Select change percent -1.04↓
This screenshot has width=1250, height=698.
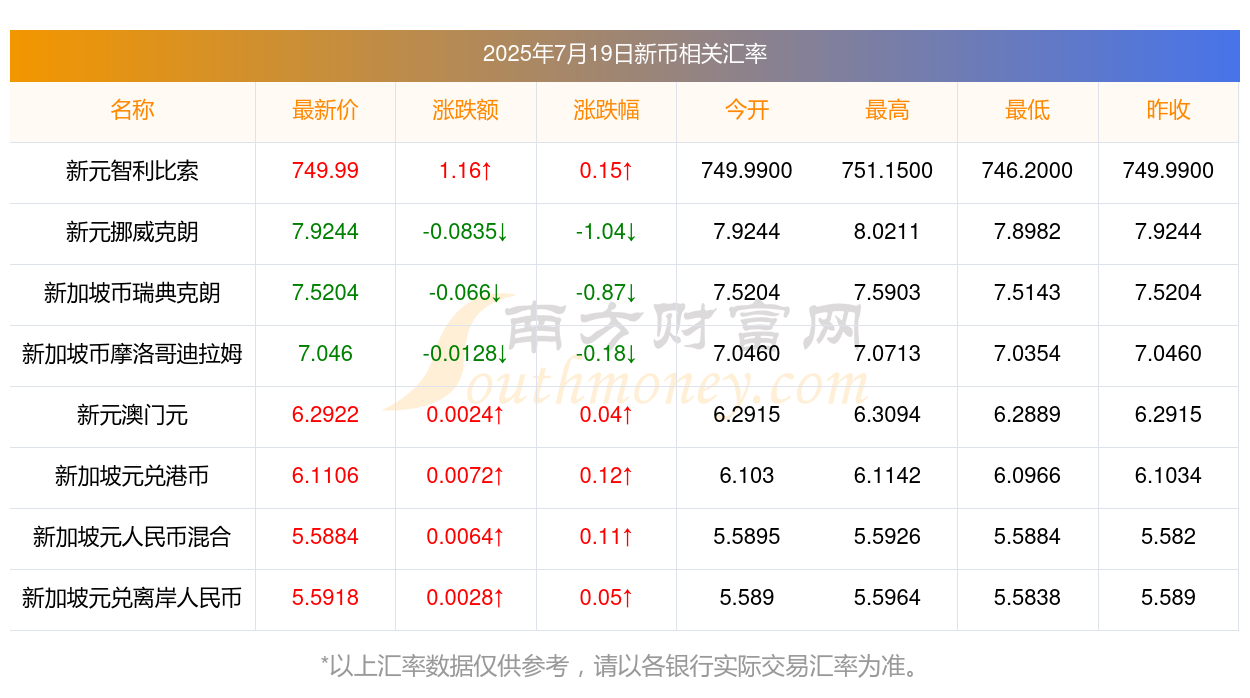tap(606, 232)
